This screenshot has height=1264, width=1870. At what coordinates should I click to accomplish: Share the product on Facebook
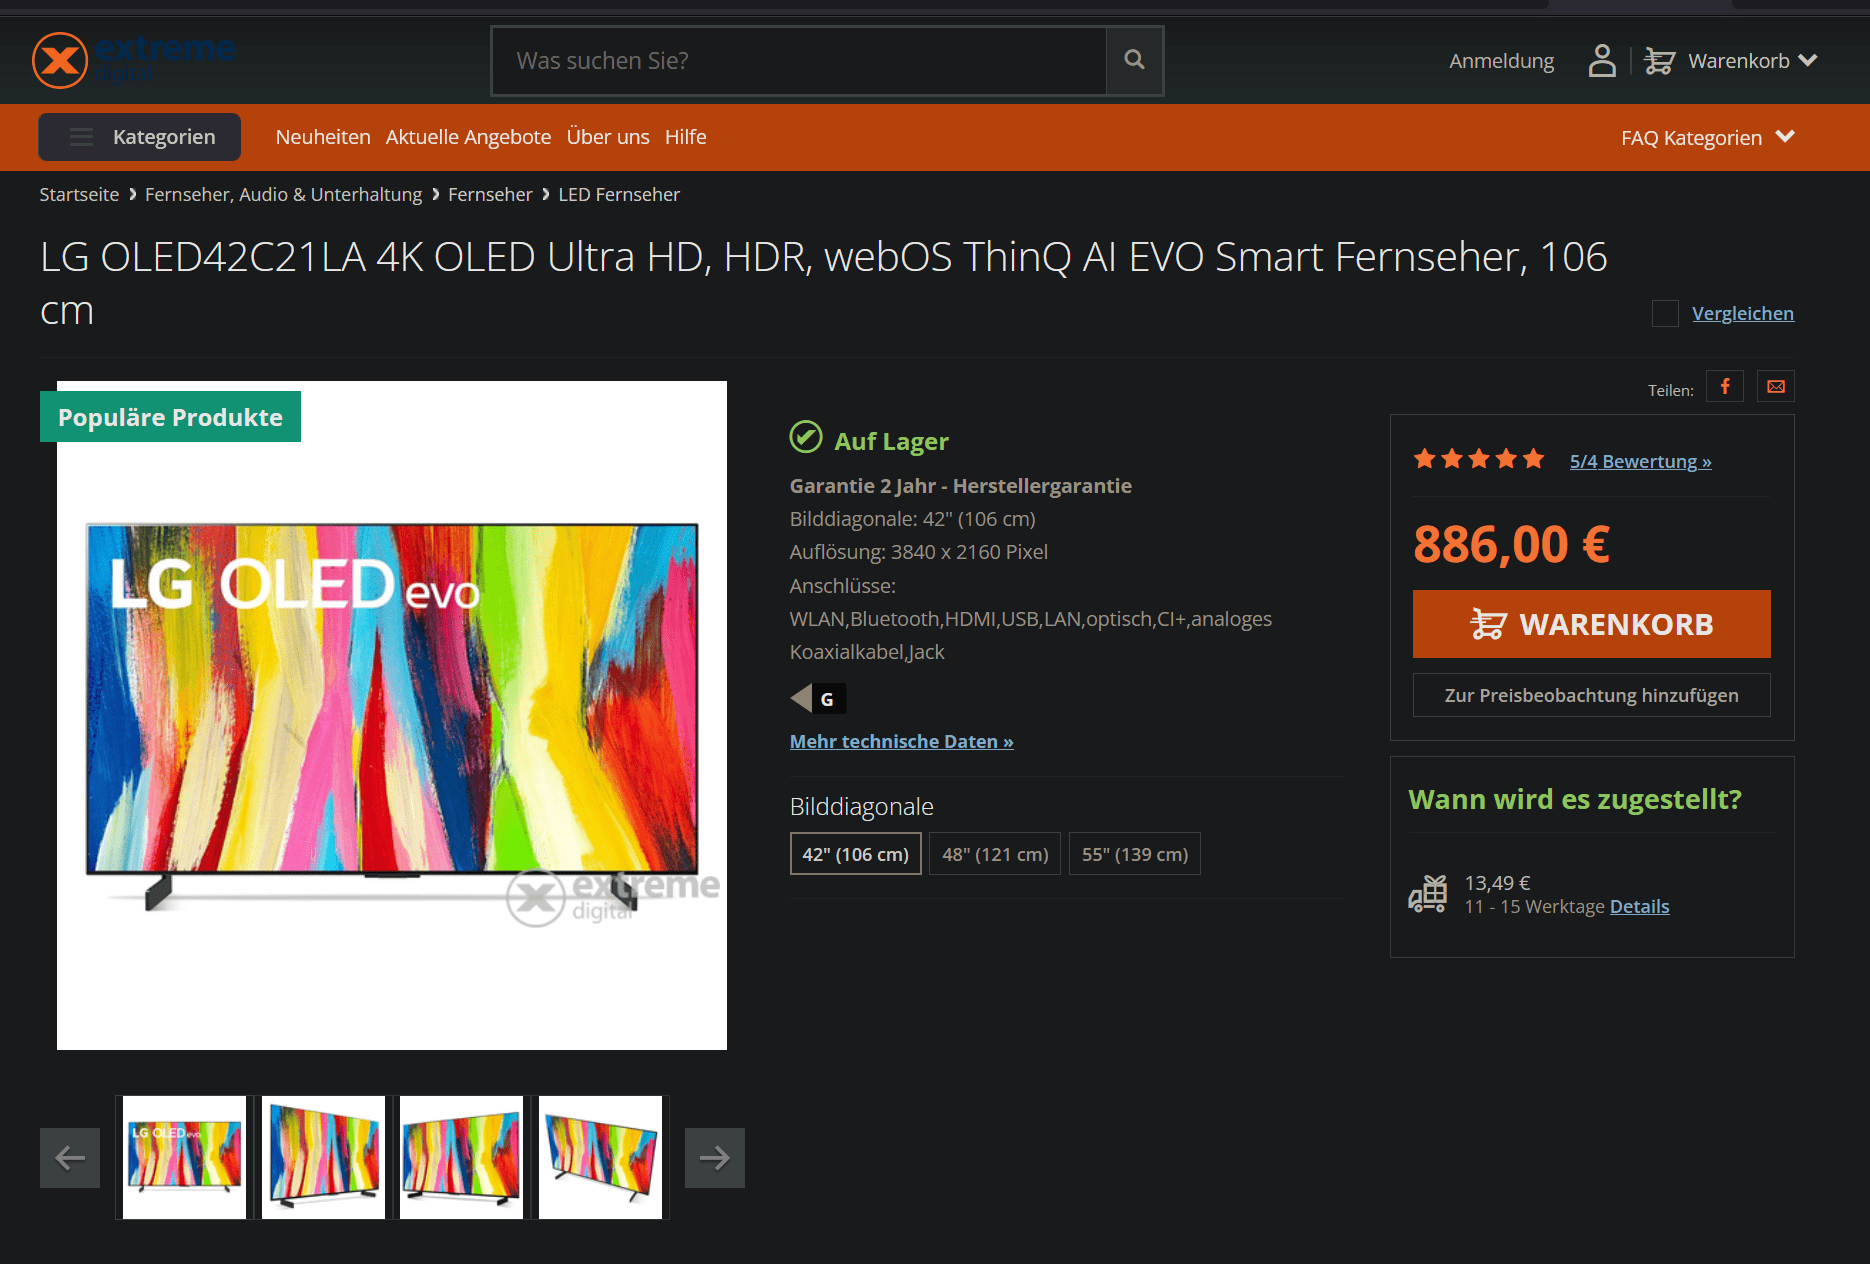coord(1725,386)
